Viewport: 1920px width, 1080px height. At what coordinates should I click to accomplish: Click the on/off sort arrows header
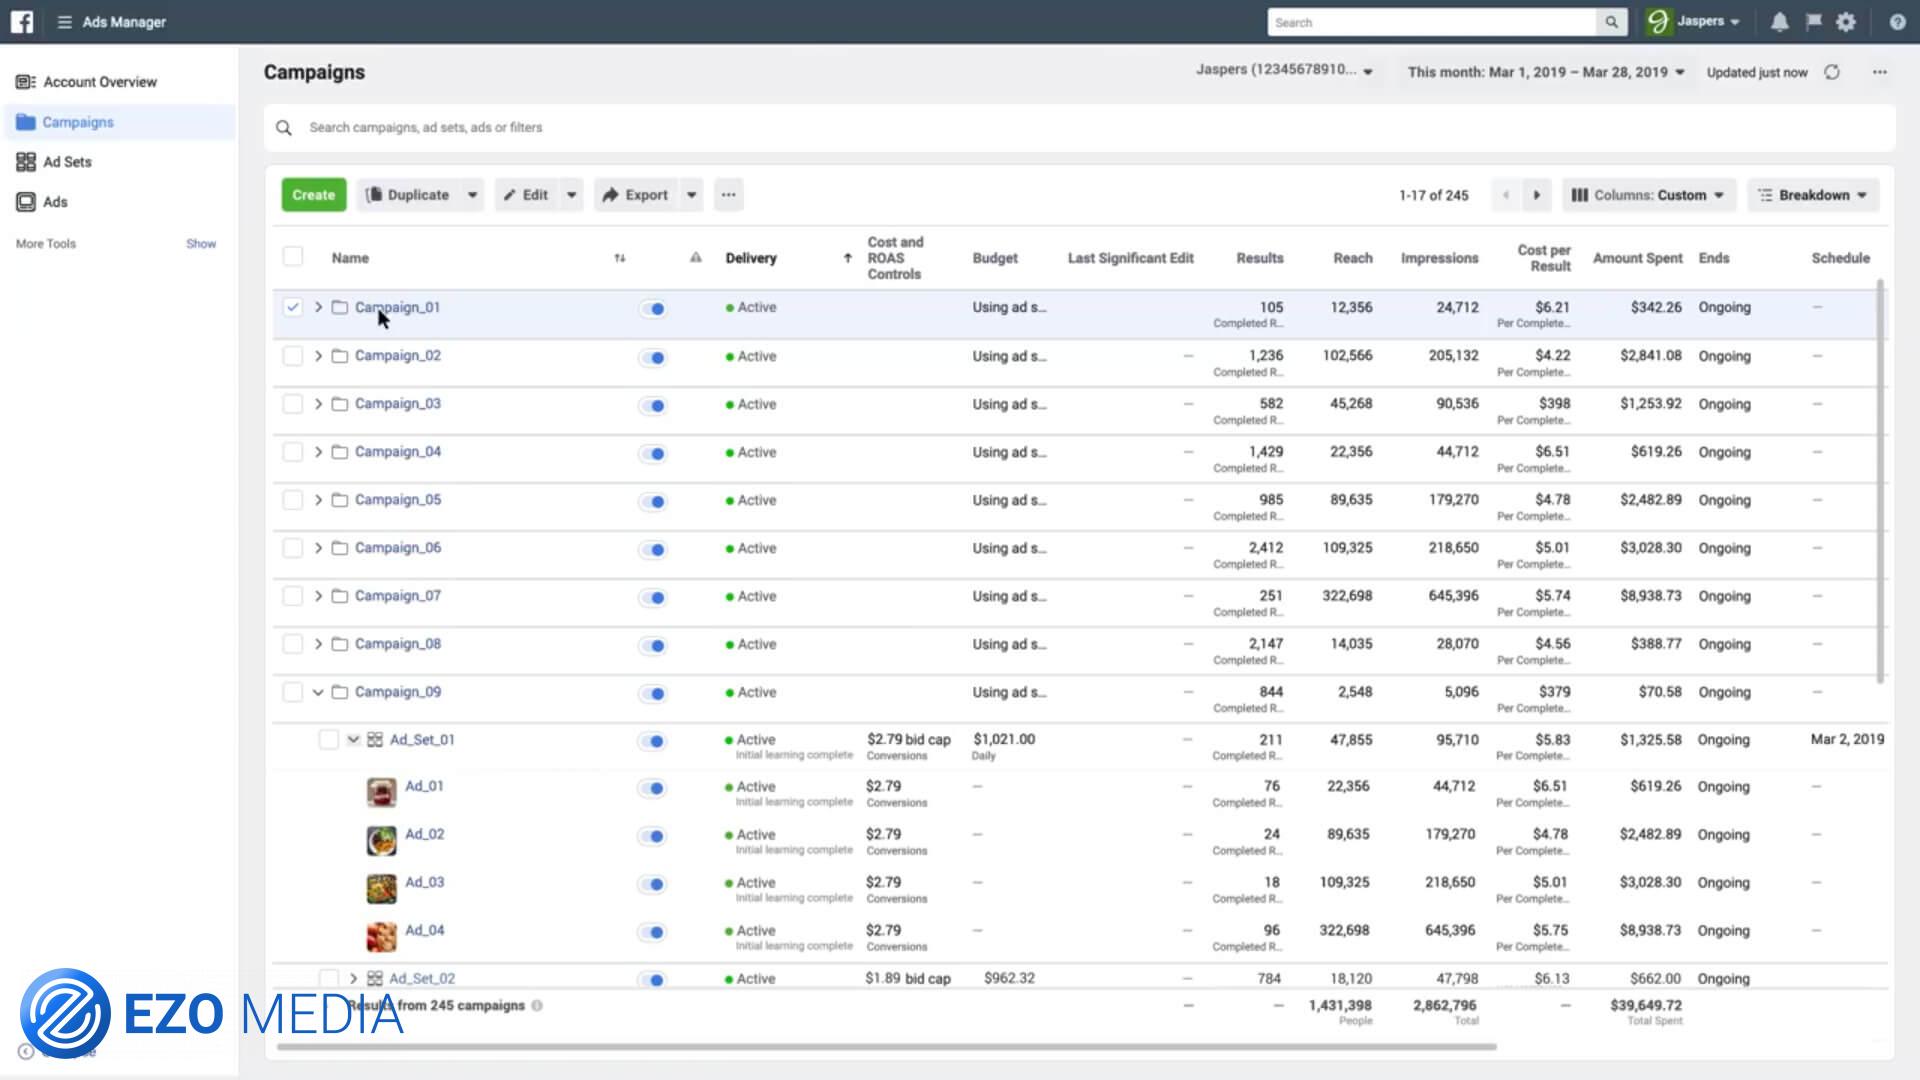(620, 258)
